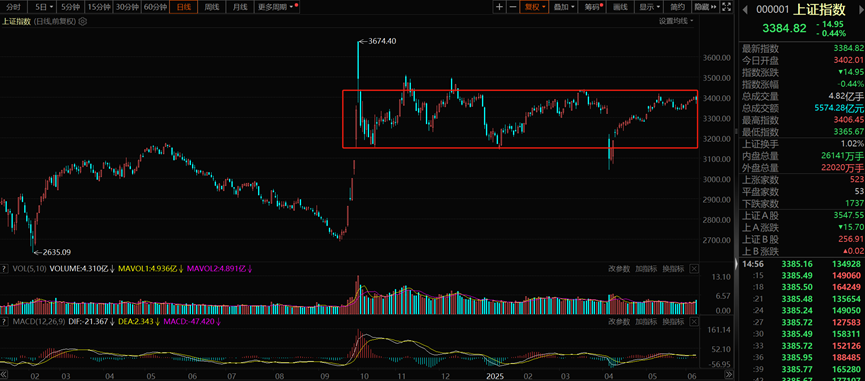The width and height of the screenshot is (865, 381).
Task: Click 换指标 in the MACD panel
Action: [x=673, y=321]
